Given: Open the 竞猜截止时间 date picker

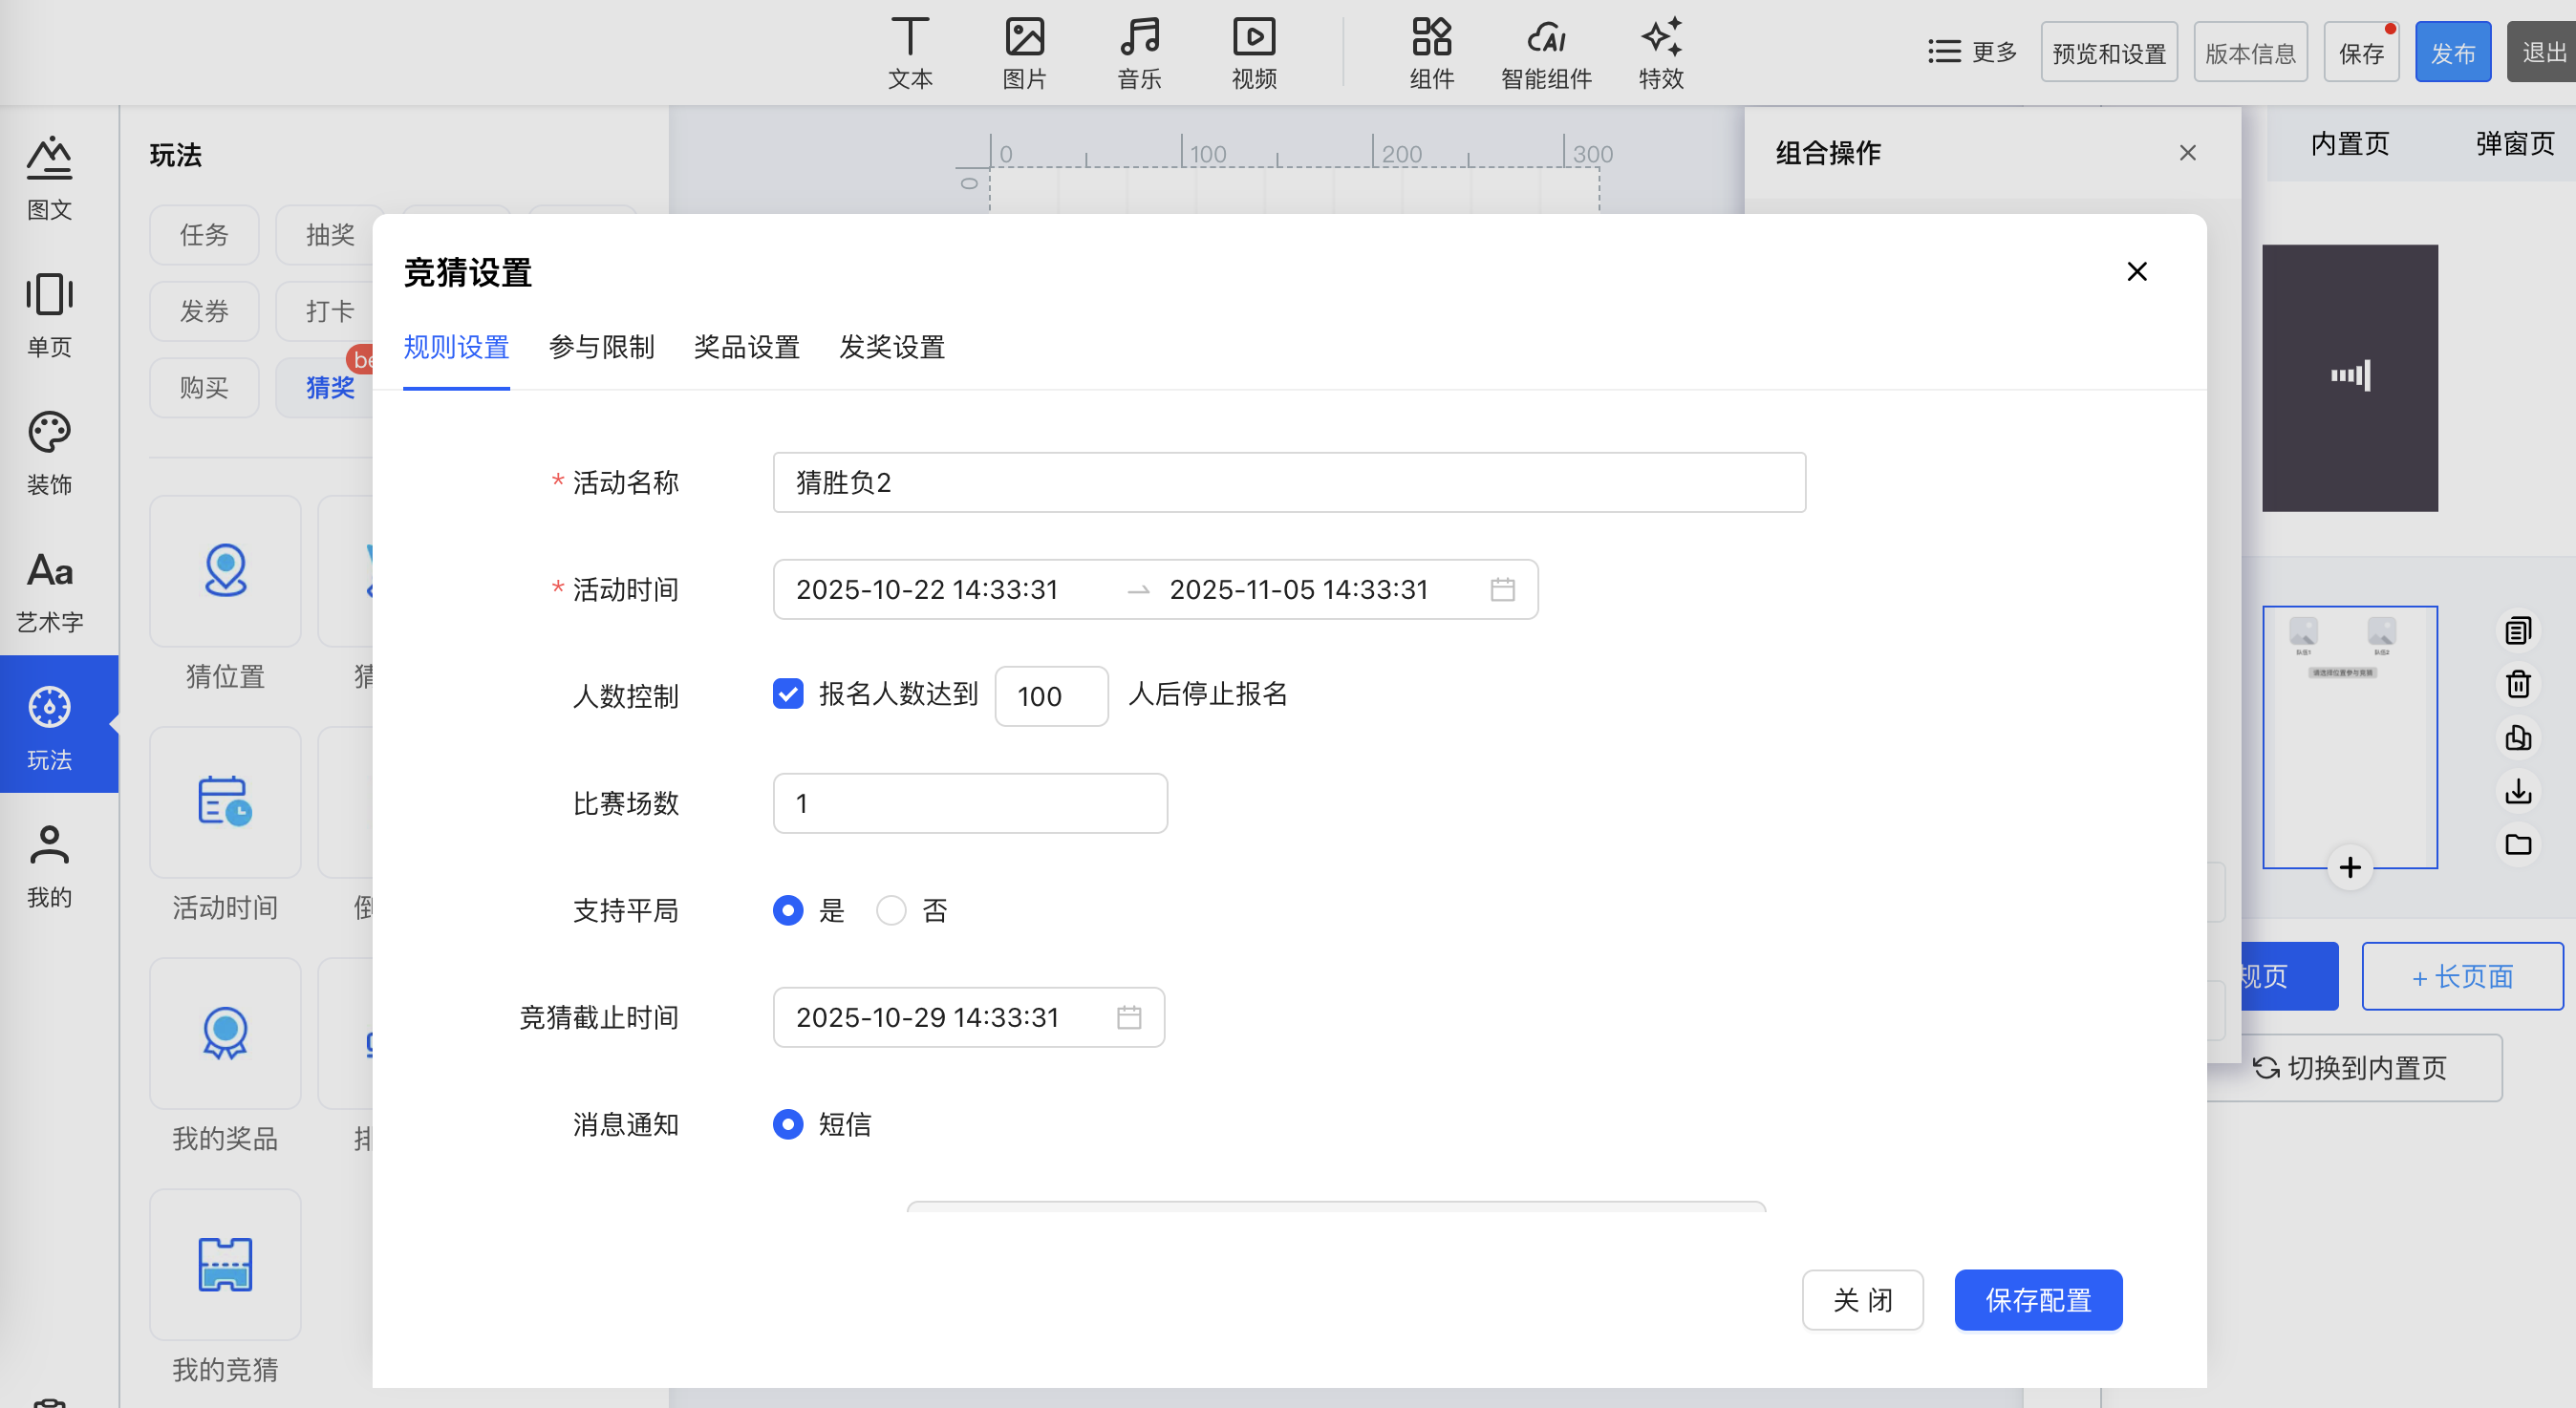Looking at the screenshot, I should (968, 1017).
